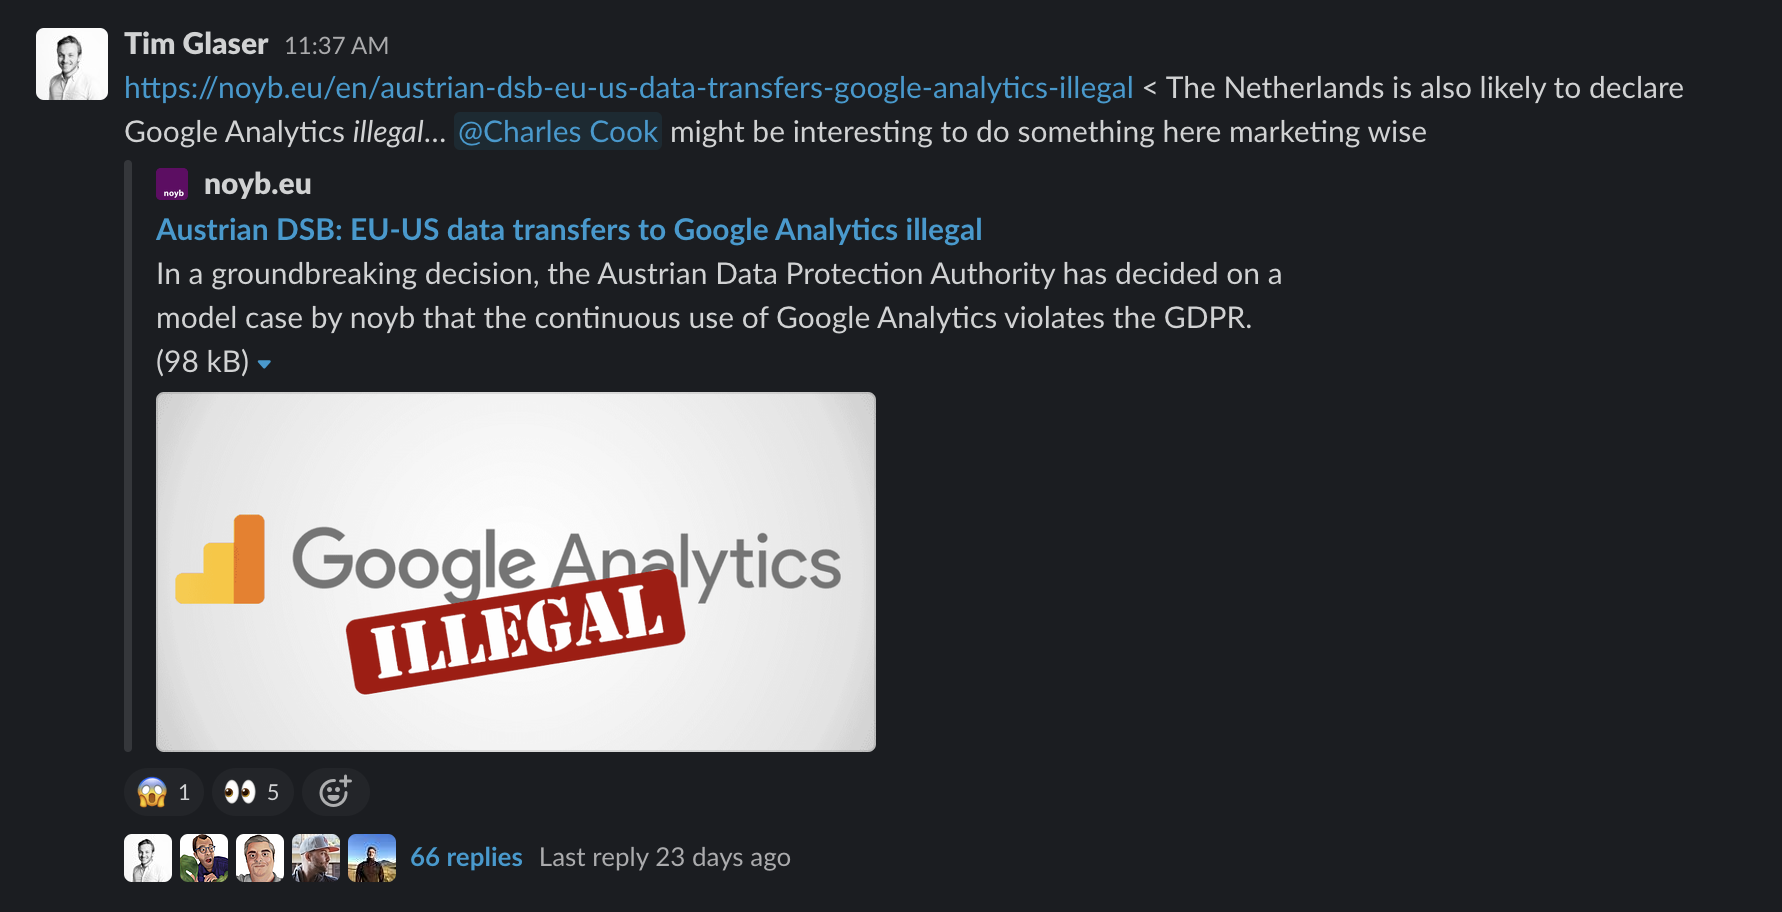Click Tim Glaser's profile avatar

[71, 63]
